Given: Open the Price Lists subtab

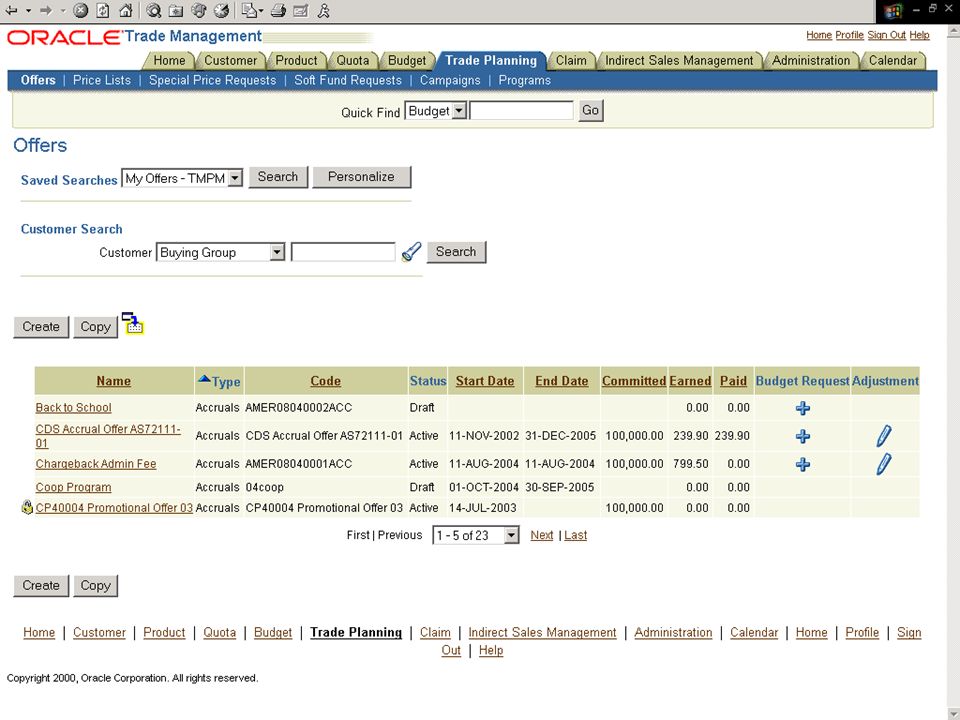Looking at the screenshot, I should point(102,80).
